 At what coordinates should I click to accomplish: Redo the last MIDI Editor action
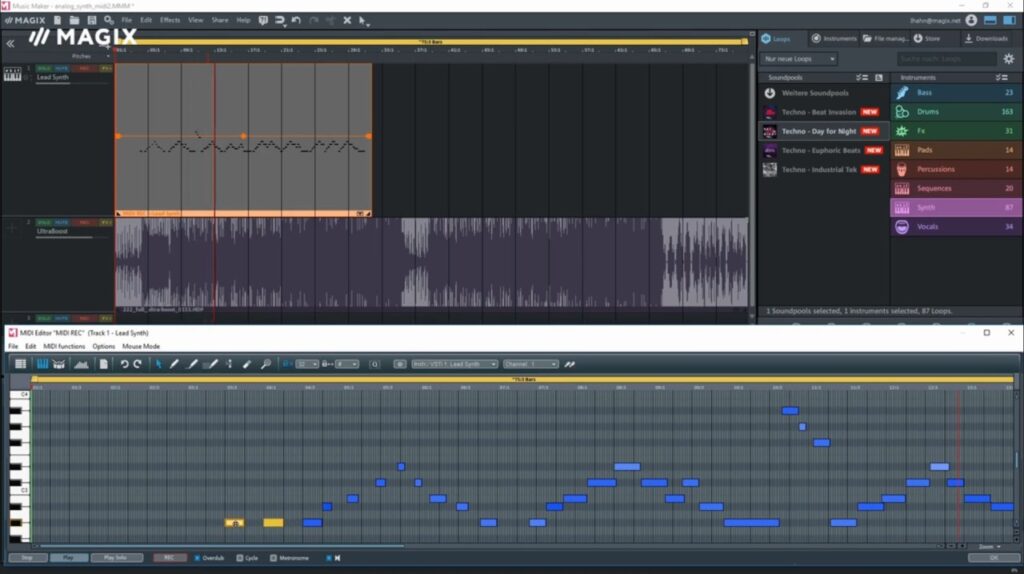point(137,364)
